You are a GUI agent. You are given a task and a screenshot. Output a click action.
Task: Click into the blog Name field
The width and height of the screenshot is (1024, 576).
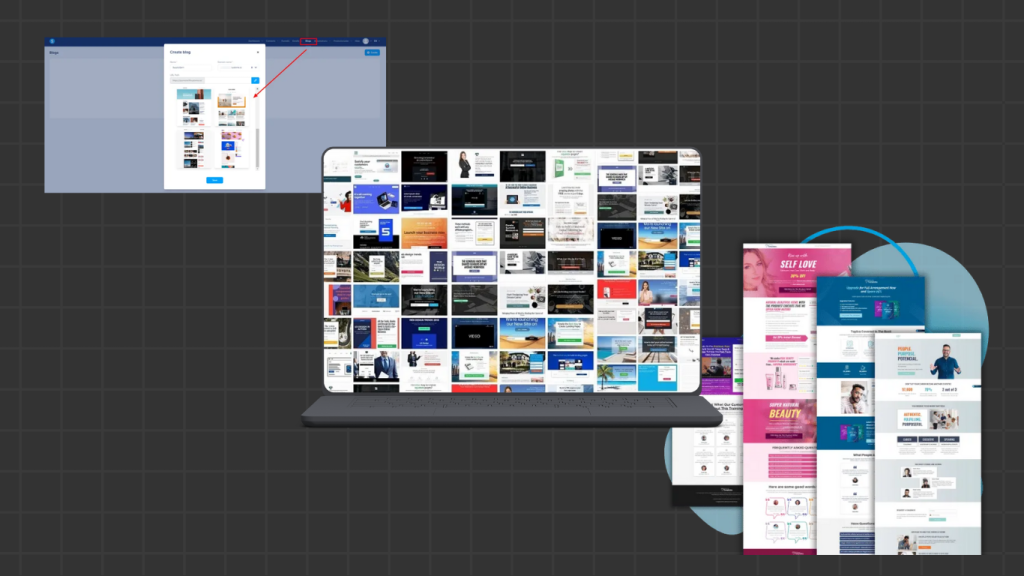pyautogui.click(x=190, y=67)
